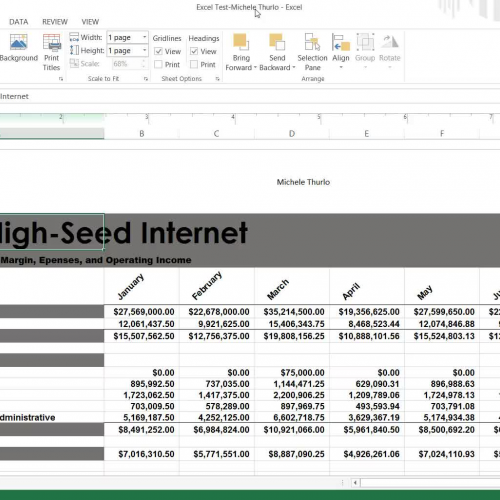Select the Administrative row label
This screenshot has height=500, width=500.
28,417
